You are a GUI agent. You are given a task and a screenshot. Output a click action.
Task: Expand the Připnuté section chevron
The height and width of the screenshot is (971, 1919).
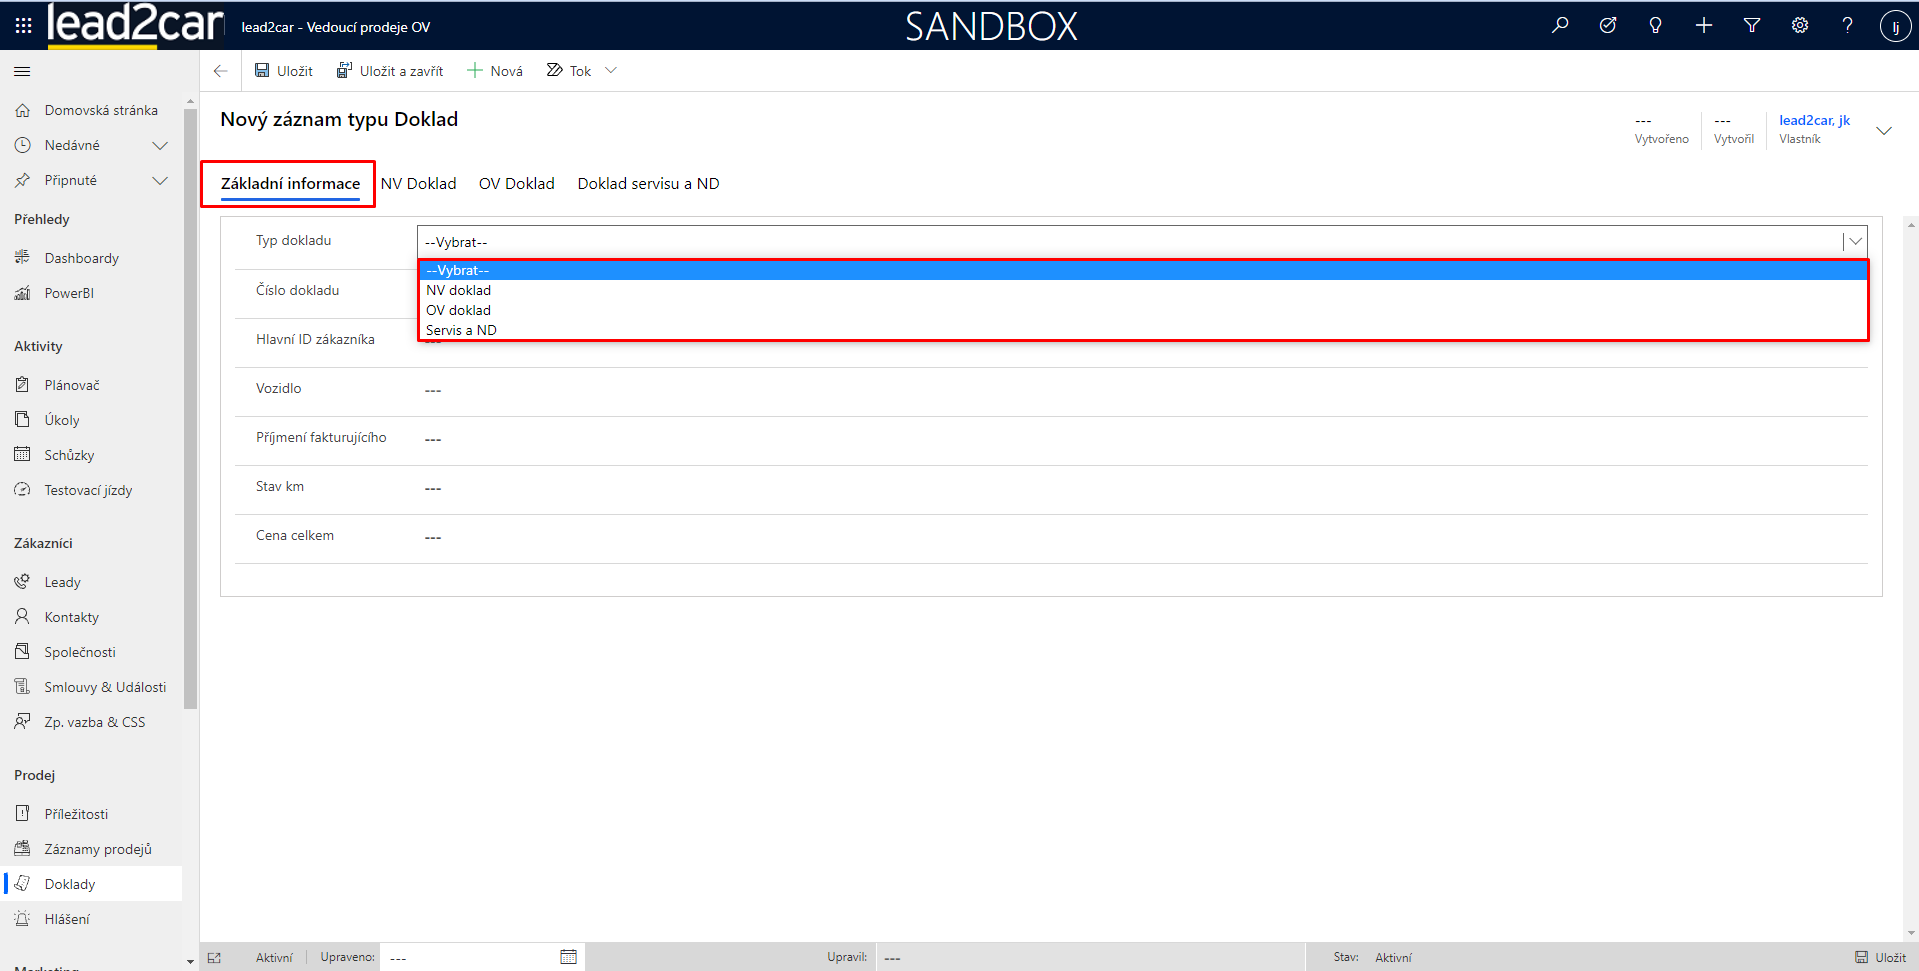(160, 181)
